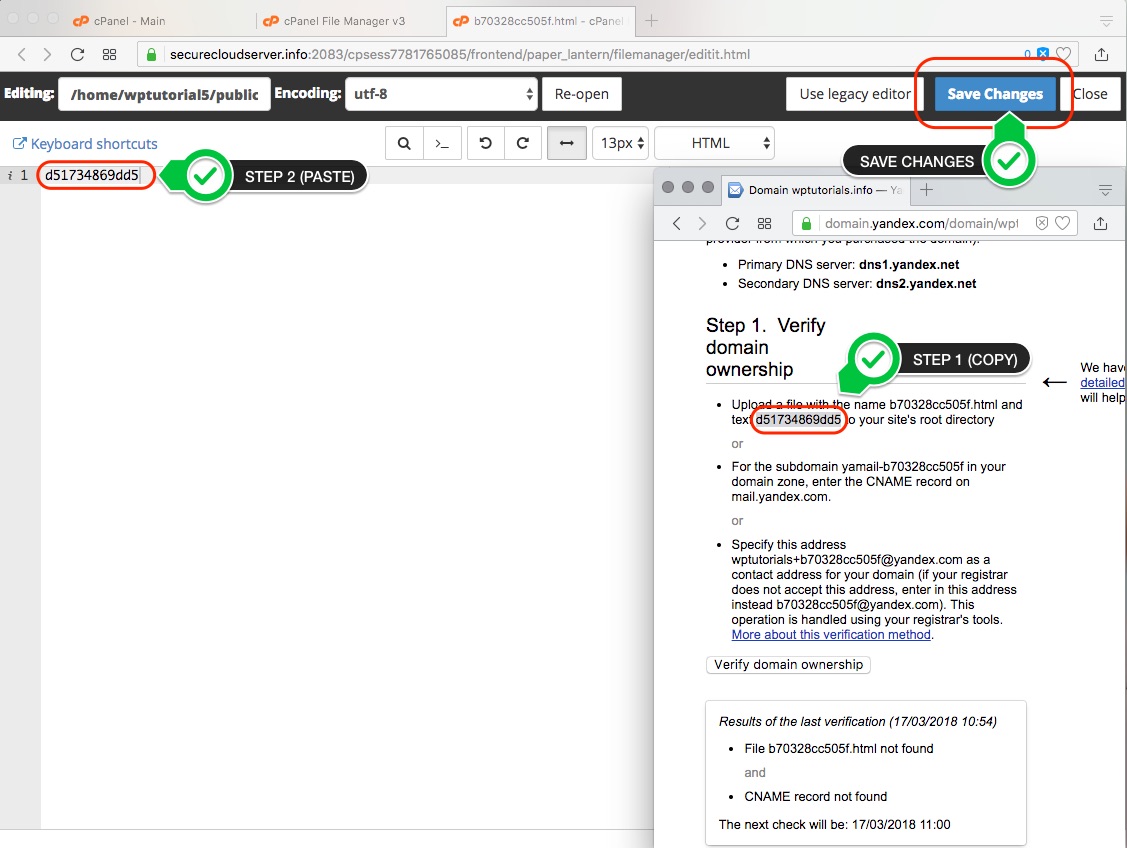Click the Use legacy editor button
This screenshot has height=848, width=1127.
pyautogui.click(x=855, y=94)
